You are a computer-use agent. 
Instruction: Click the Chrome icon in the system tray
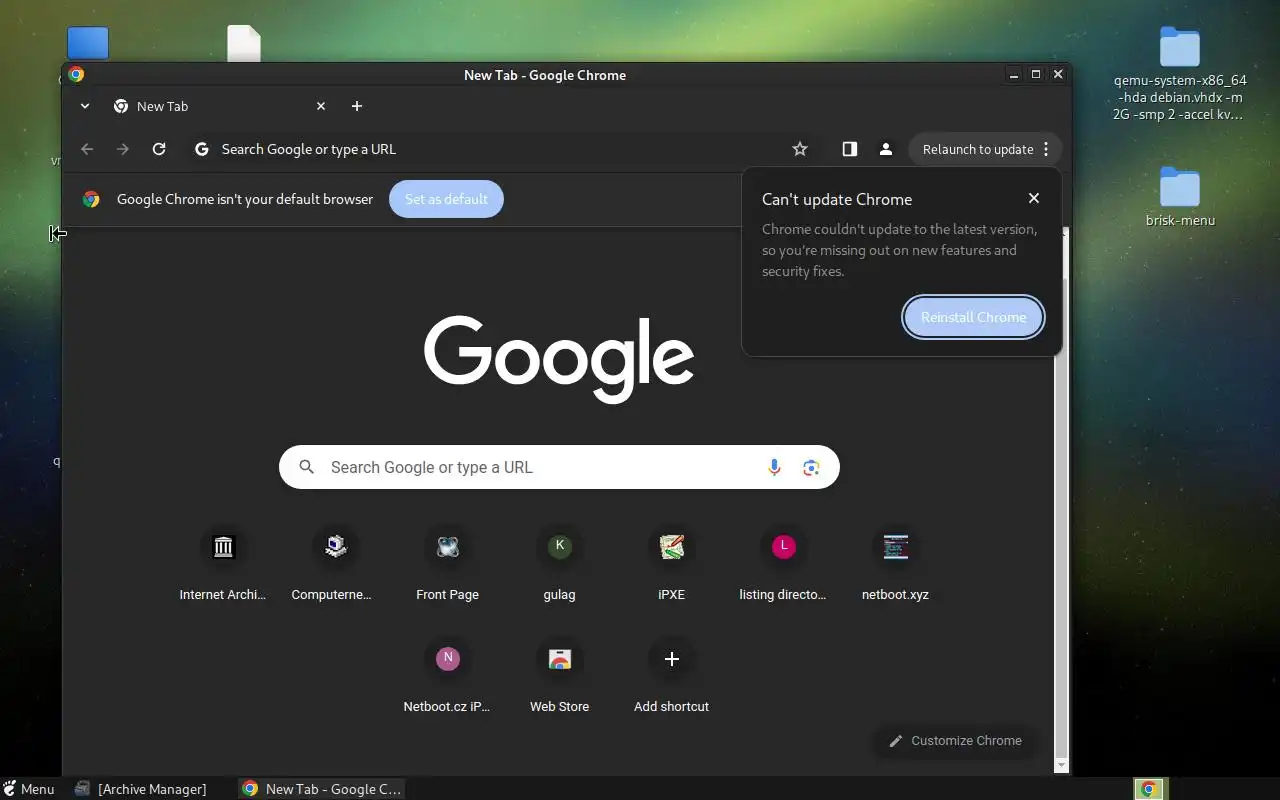(1150, 789)
